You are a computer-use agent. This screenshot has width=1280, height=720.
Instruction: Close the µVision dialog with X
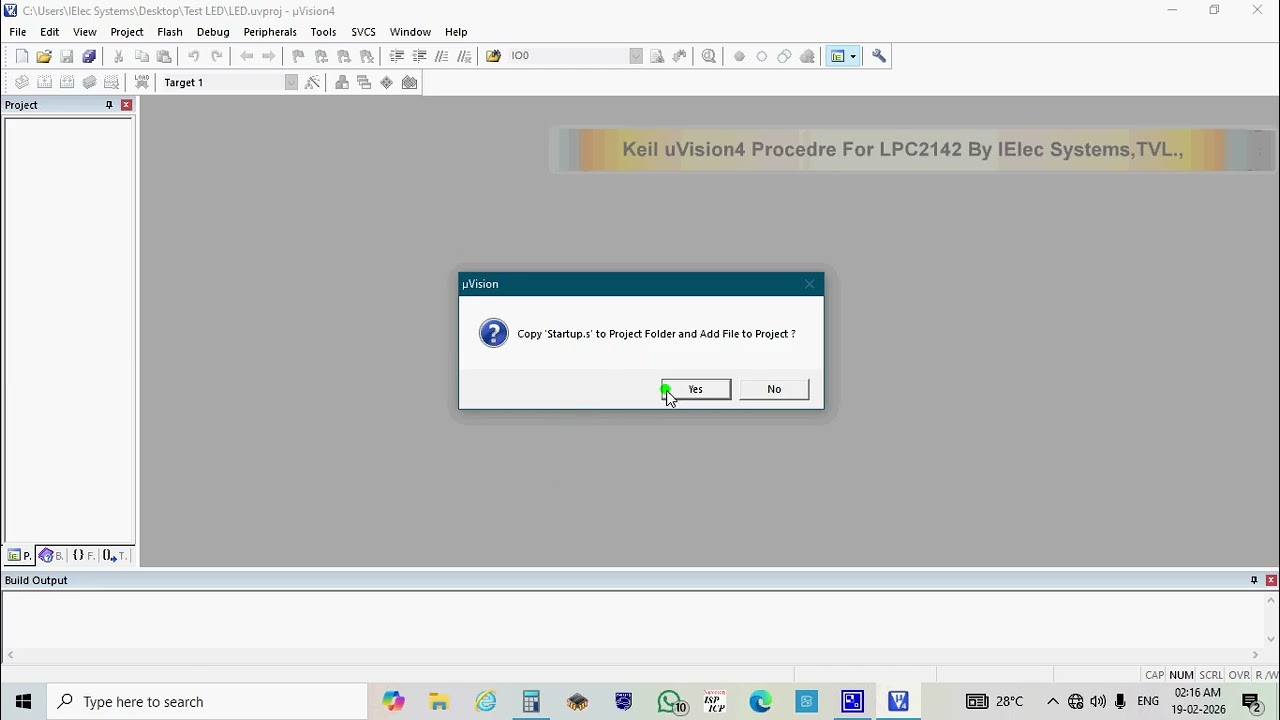[809, 284]
